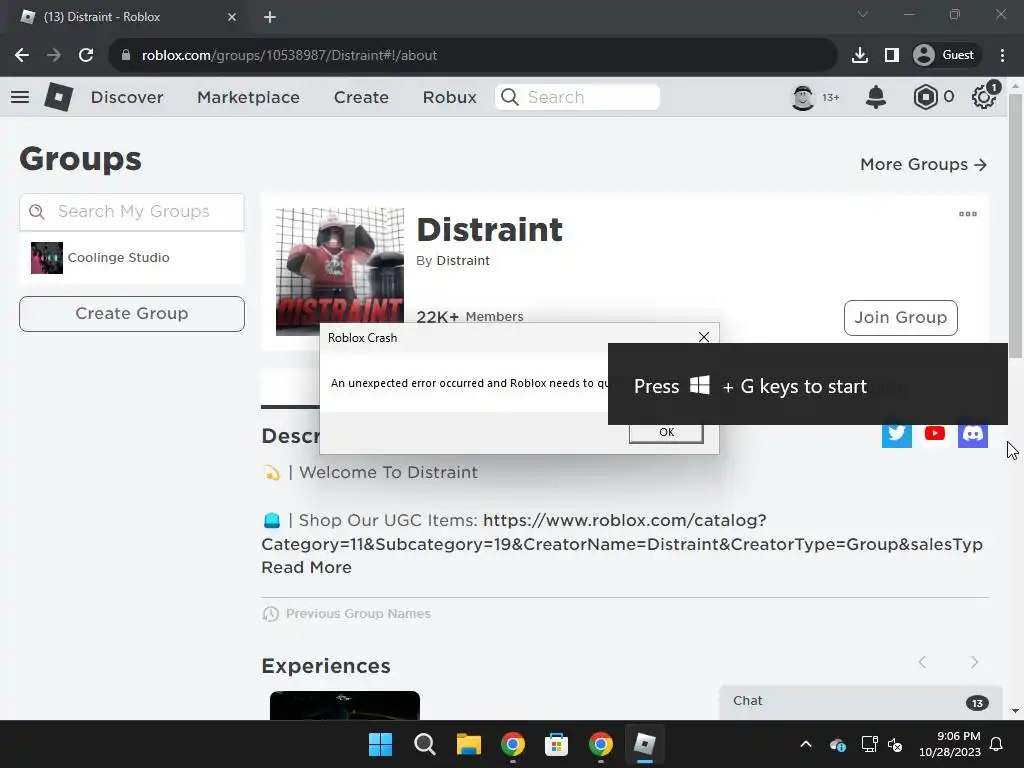This screenshot has height=768, width=1024.
Task: Click the Create Group button
Action: pyautogui.click(x=132, y=313)
